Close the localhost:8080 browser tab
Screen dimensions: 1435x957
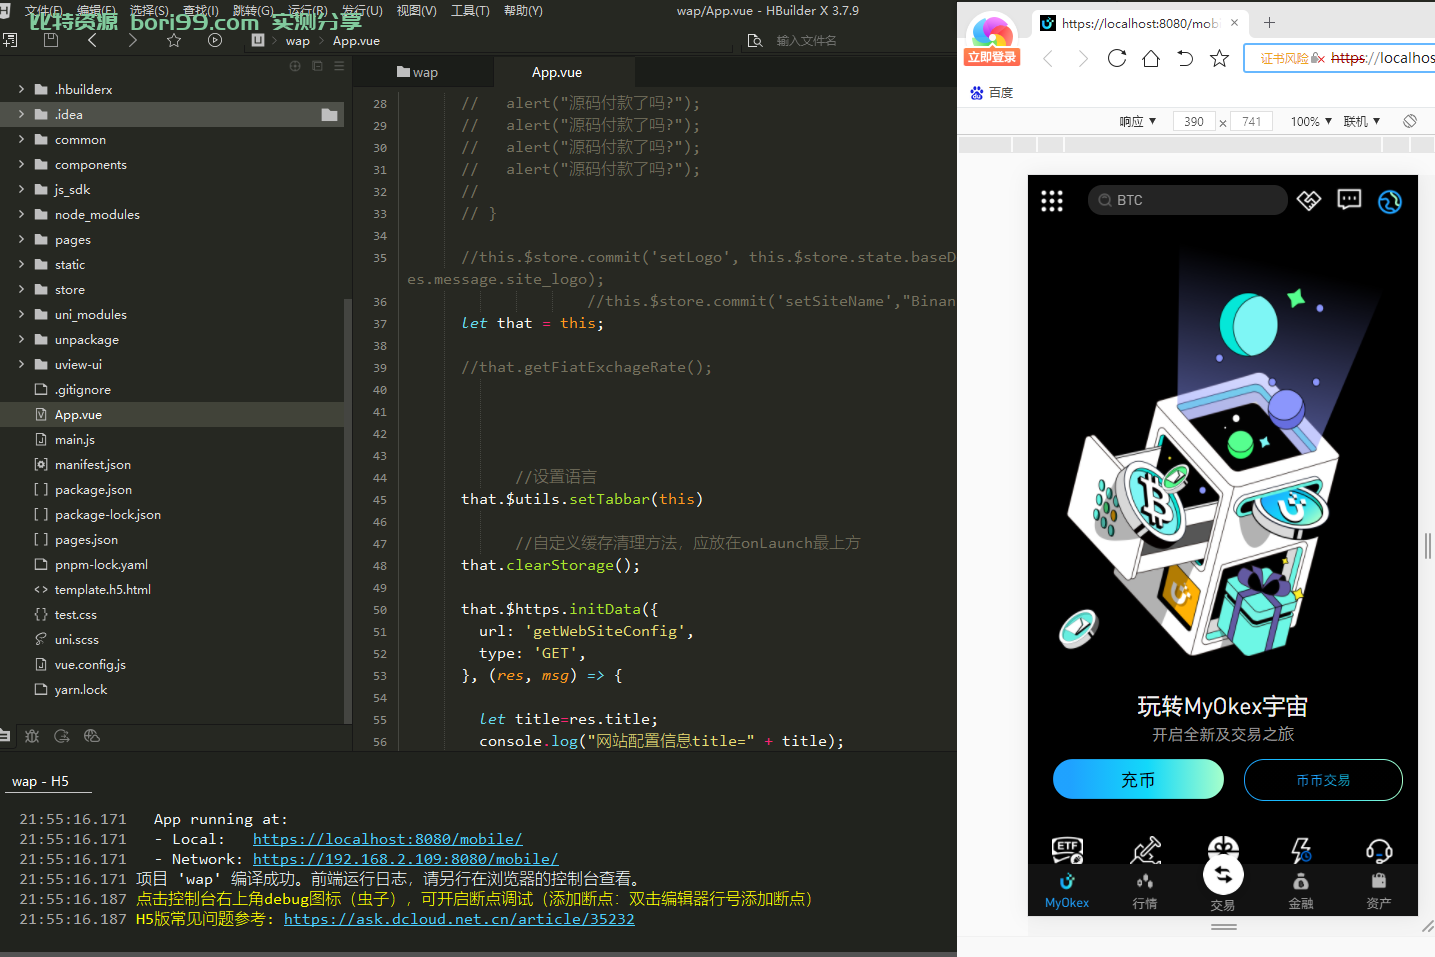pyautogui.click(x=1234, y=22)
